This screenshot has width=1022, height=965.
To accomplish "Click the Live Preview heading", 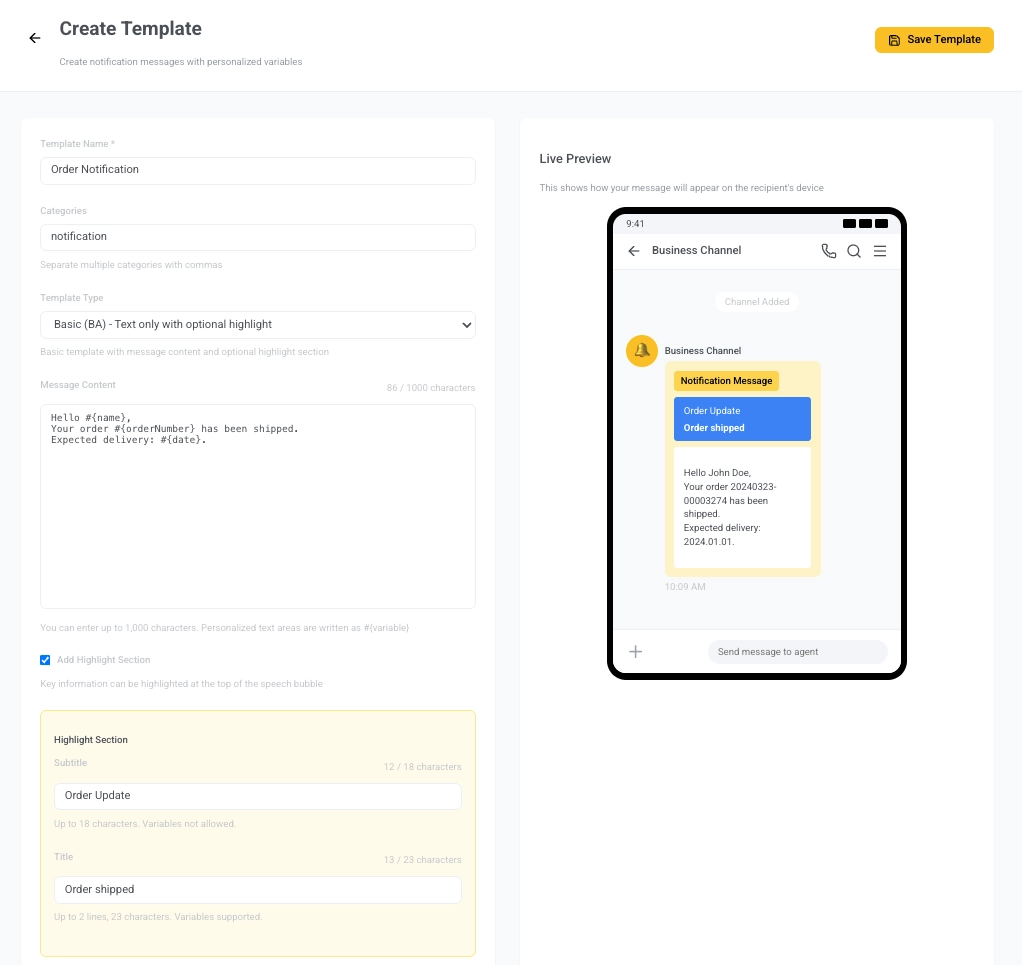I will pyautogui.click(x=575, y=158).
